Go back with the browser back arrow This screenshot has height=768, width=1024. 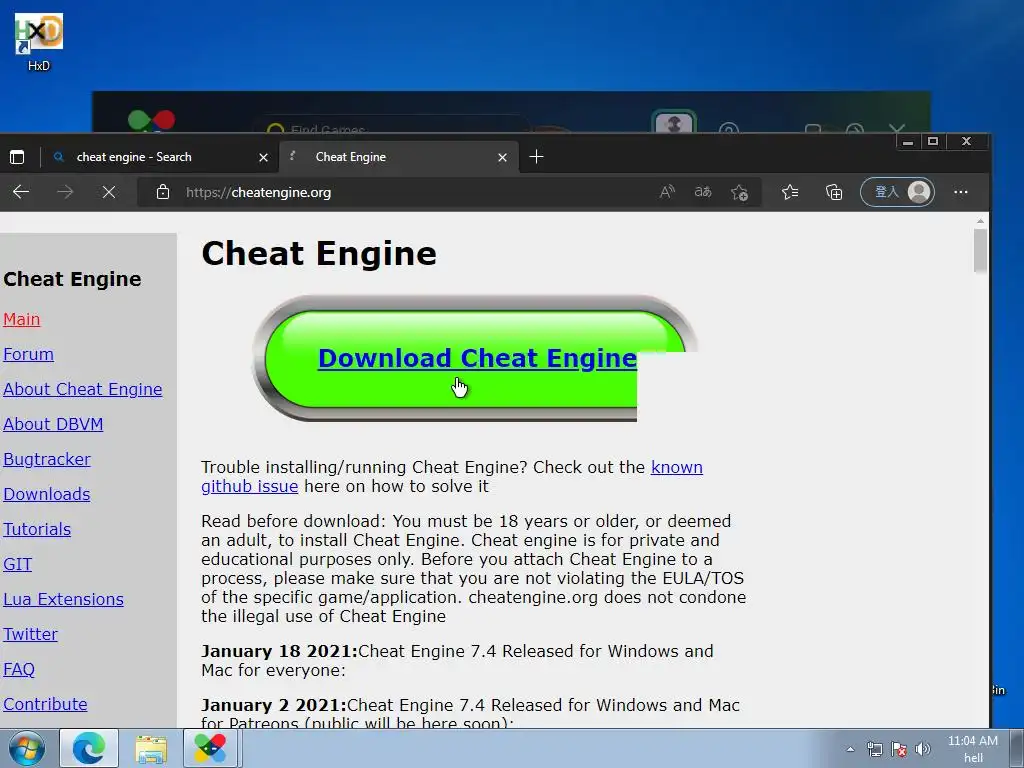[21, 192]
